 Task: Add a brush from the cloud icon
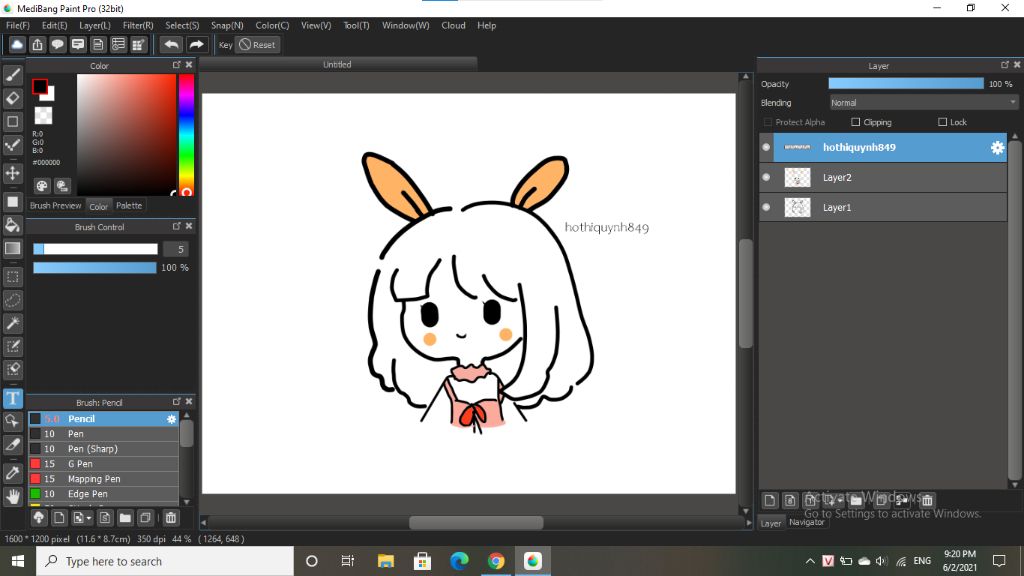[x=39, y=518]
